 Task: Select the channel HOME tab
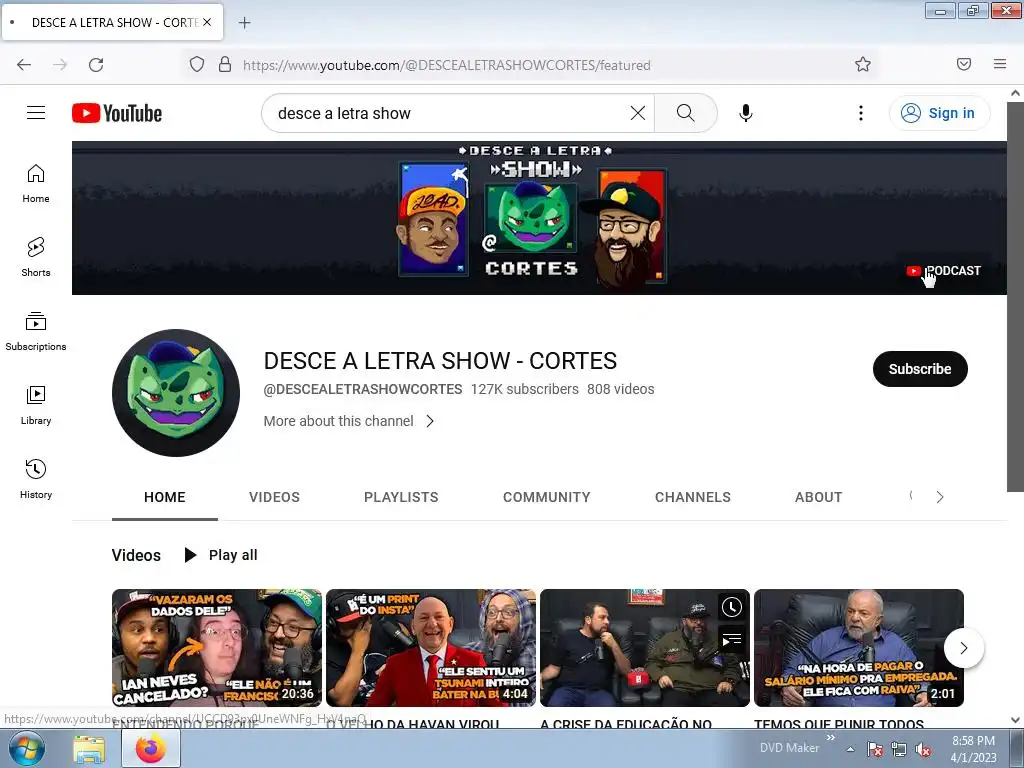pyautogui.click(x=165, y=497)
